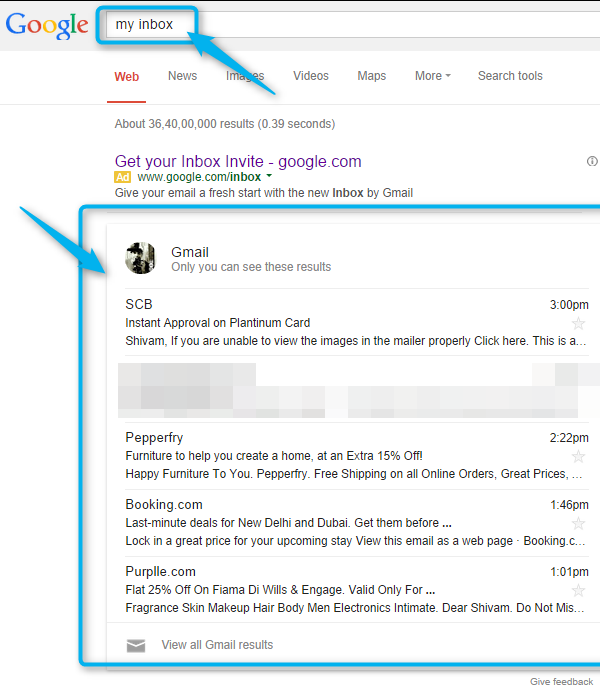
Task: Open the Pepperfry email
Action: pyautogui.click(x=154, y=438)
